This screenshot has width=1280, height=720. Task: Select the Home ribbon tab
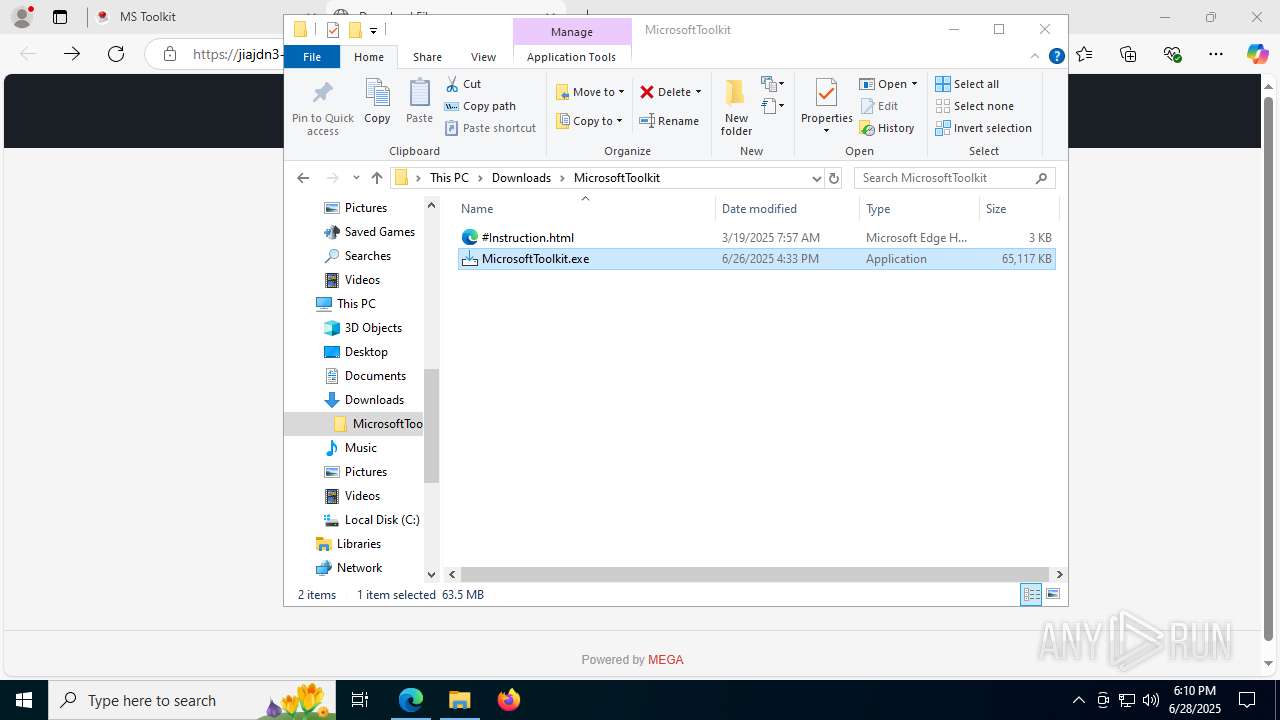point(369,57)
